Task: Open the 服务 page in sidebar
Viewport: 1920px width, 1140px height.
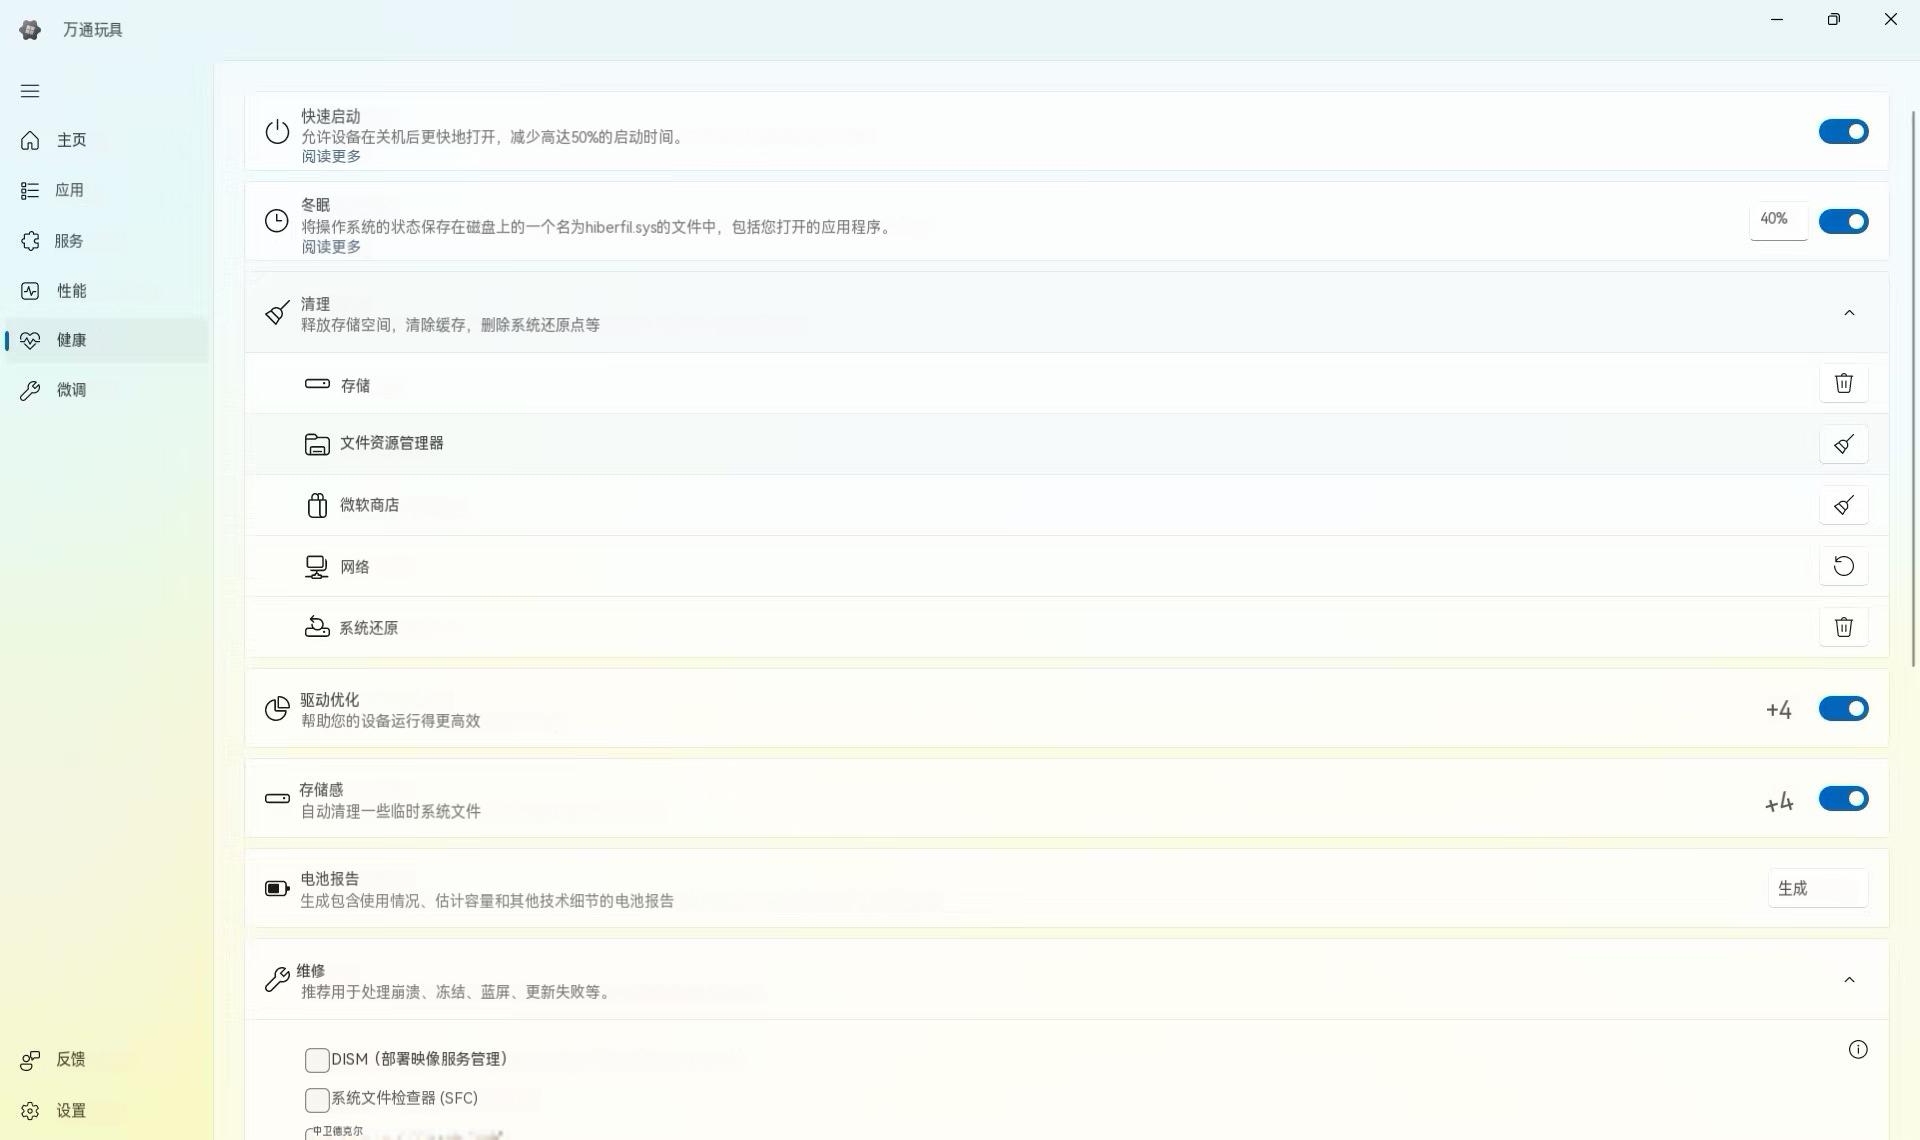Action: pyautogui.click(x=68, y=241)
